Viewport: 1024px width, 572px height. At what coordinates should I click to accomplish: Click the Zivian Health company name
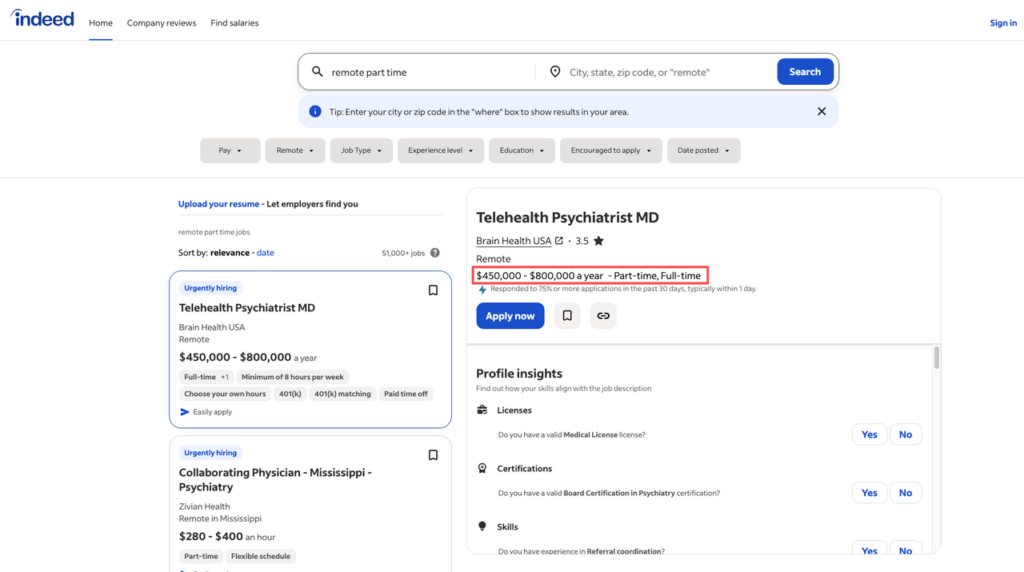click(x=204, y=506)
